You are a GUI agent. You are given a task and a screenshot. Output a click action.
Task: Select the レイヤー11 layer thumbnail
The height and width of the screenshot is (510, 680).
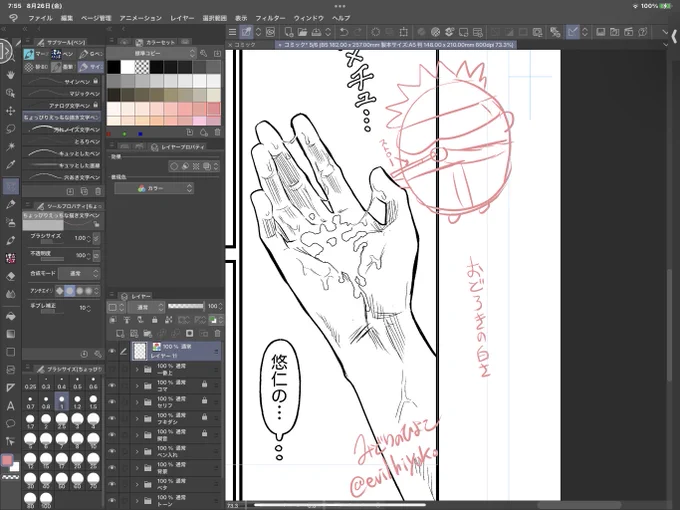140,351
